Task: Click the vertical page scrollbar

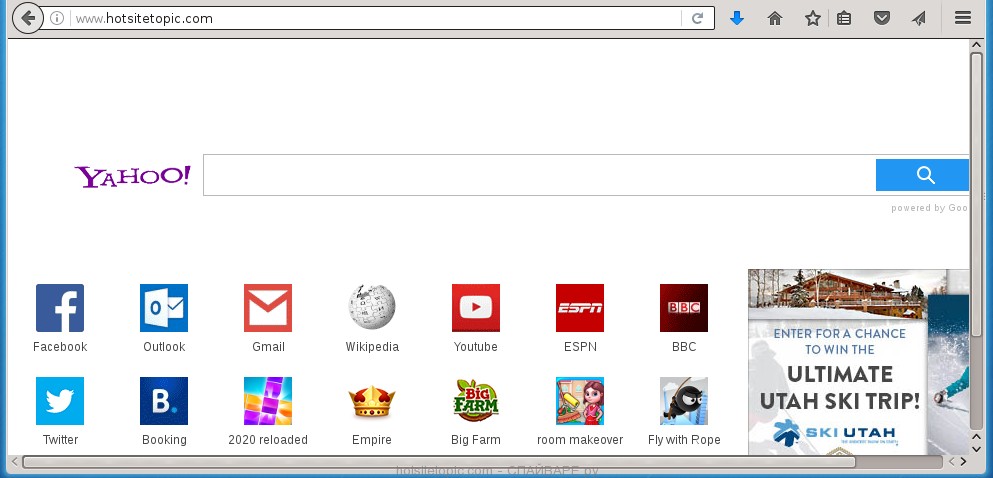Action: [976, 230]
